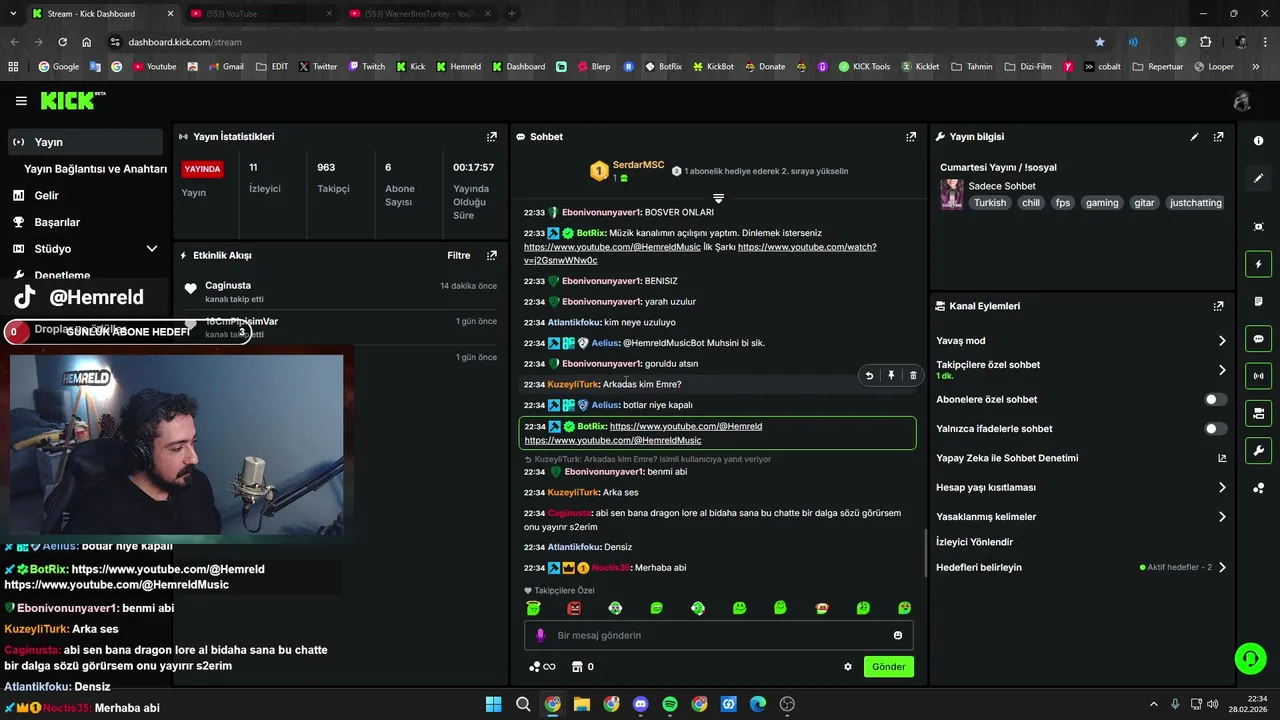Open the Filtre activity feed filter

pos(458,256)
